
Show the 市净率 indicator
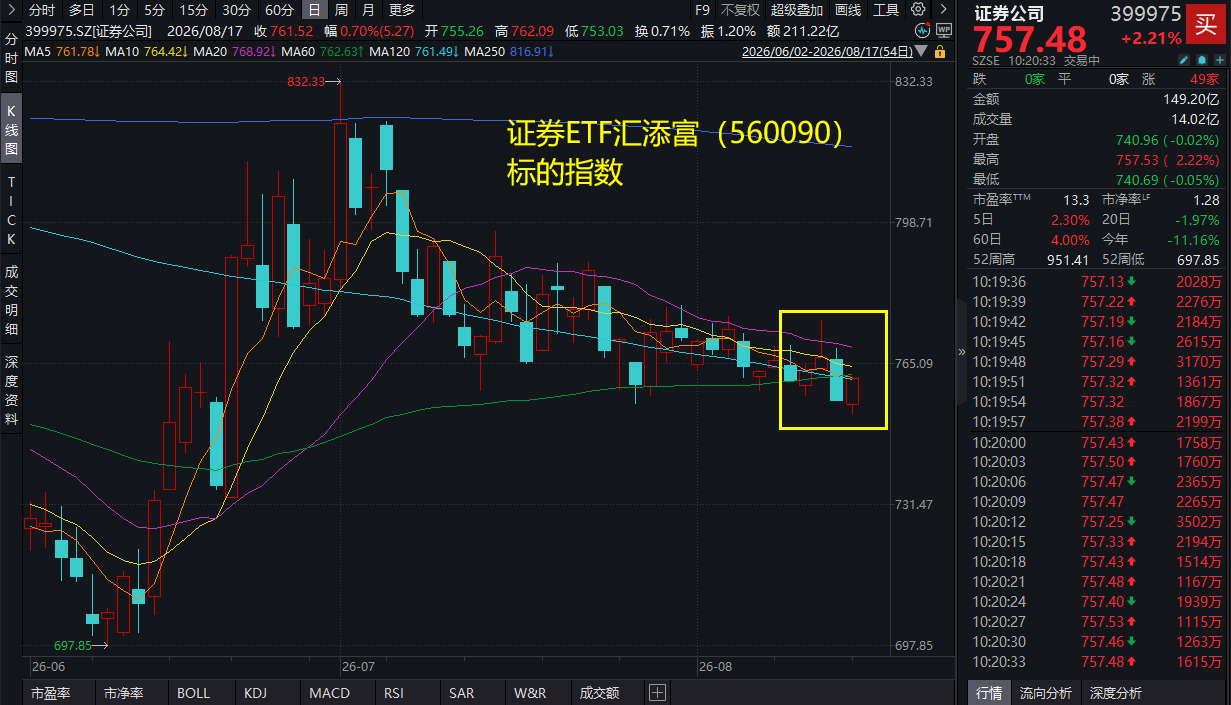pos(124,692)
